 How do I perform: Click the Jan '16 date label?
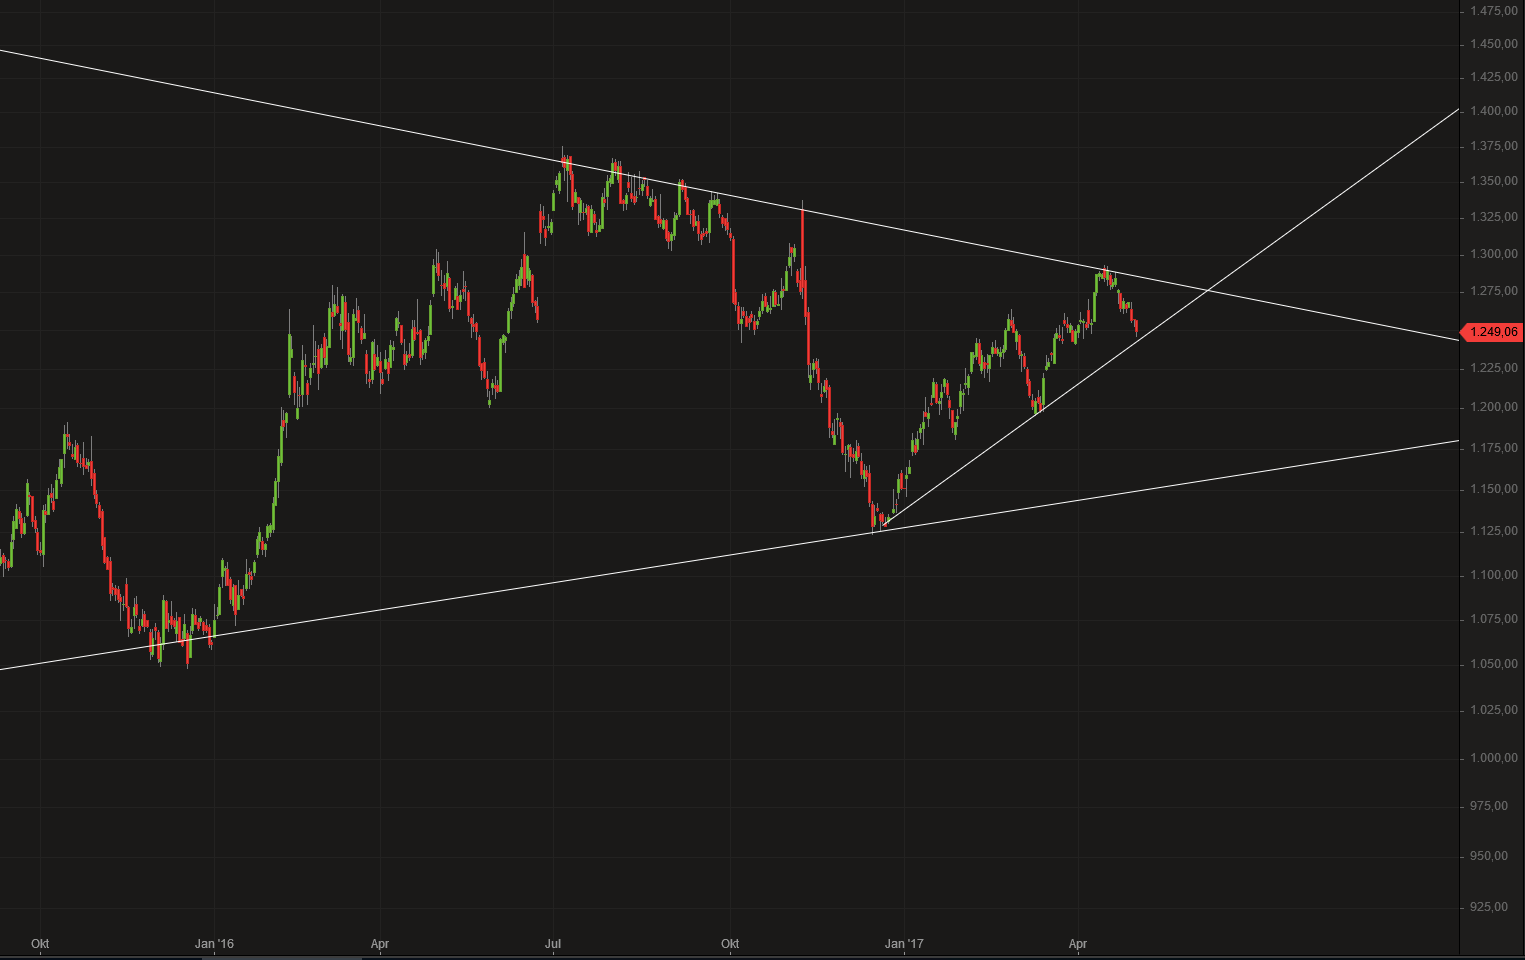tap(214, 944)
